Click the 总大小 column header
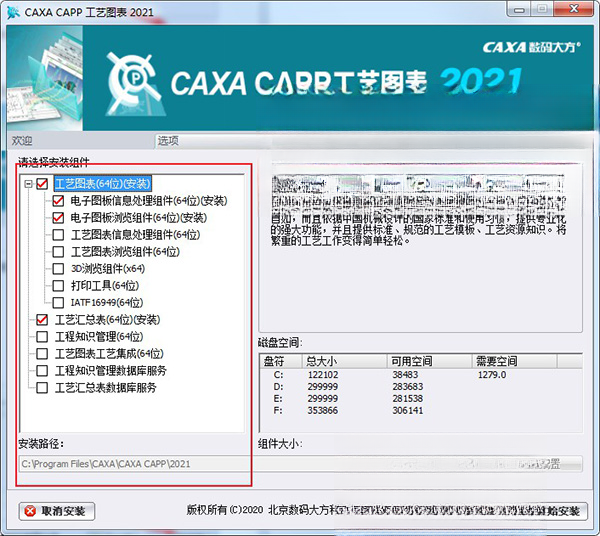 point(344,361)
